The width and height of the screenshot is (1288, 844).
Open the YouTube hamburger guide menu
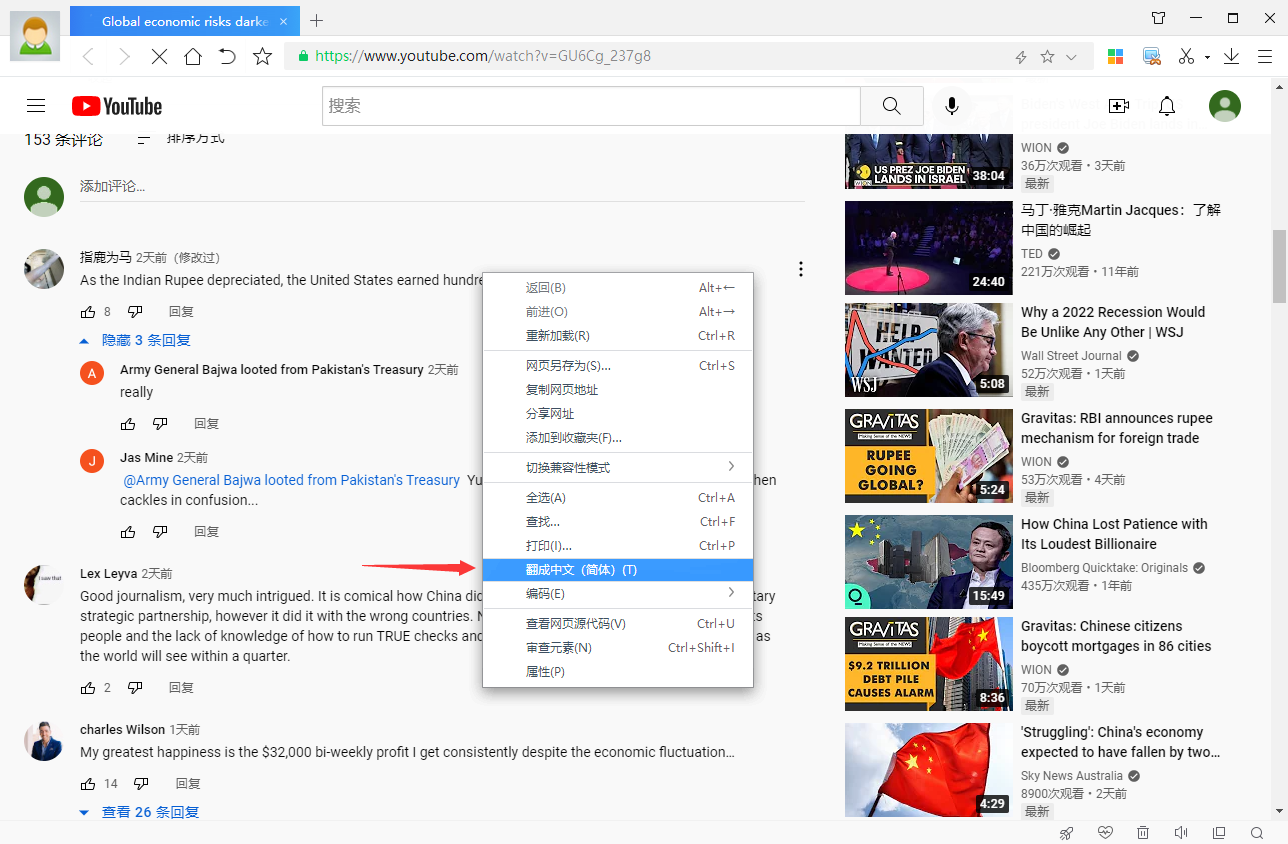click(36, 106)
